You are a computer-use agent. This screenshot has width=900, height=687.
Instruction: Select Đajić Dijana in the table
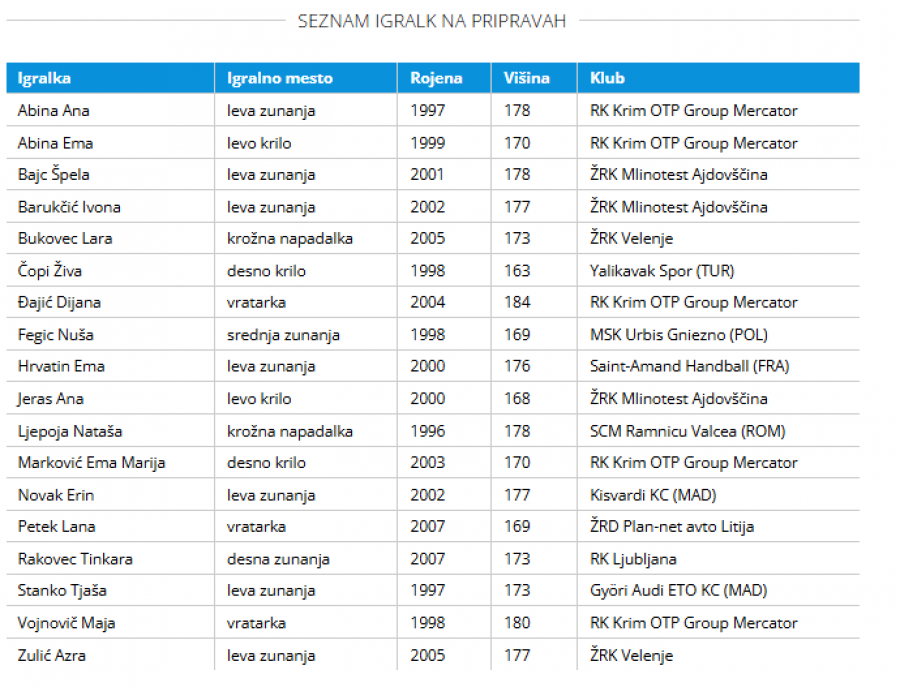(59, 303)
